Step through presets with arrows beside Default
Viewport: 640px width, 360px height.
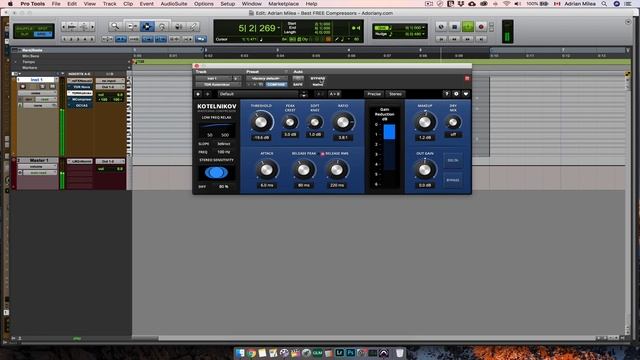coord(304,94)
